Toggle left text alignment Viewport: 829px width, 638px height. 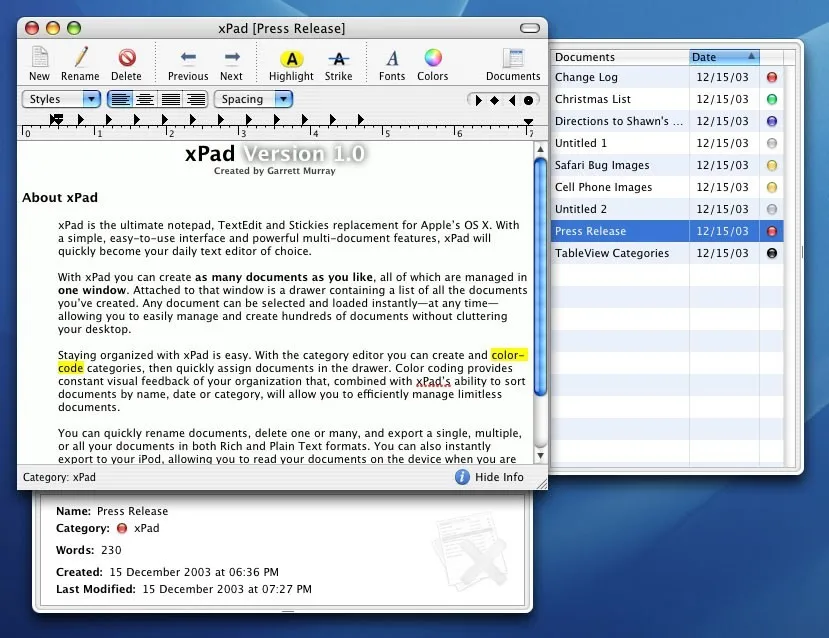pos(122,99)
